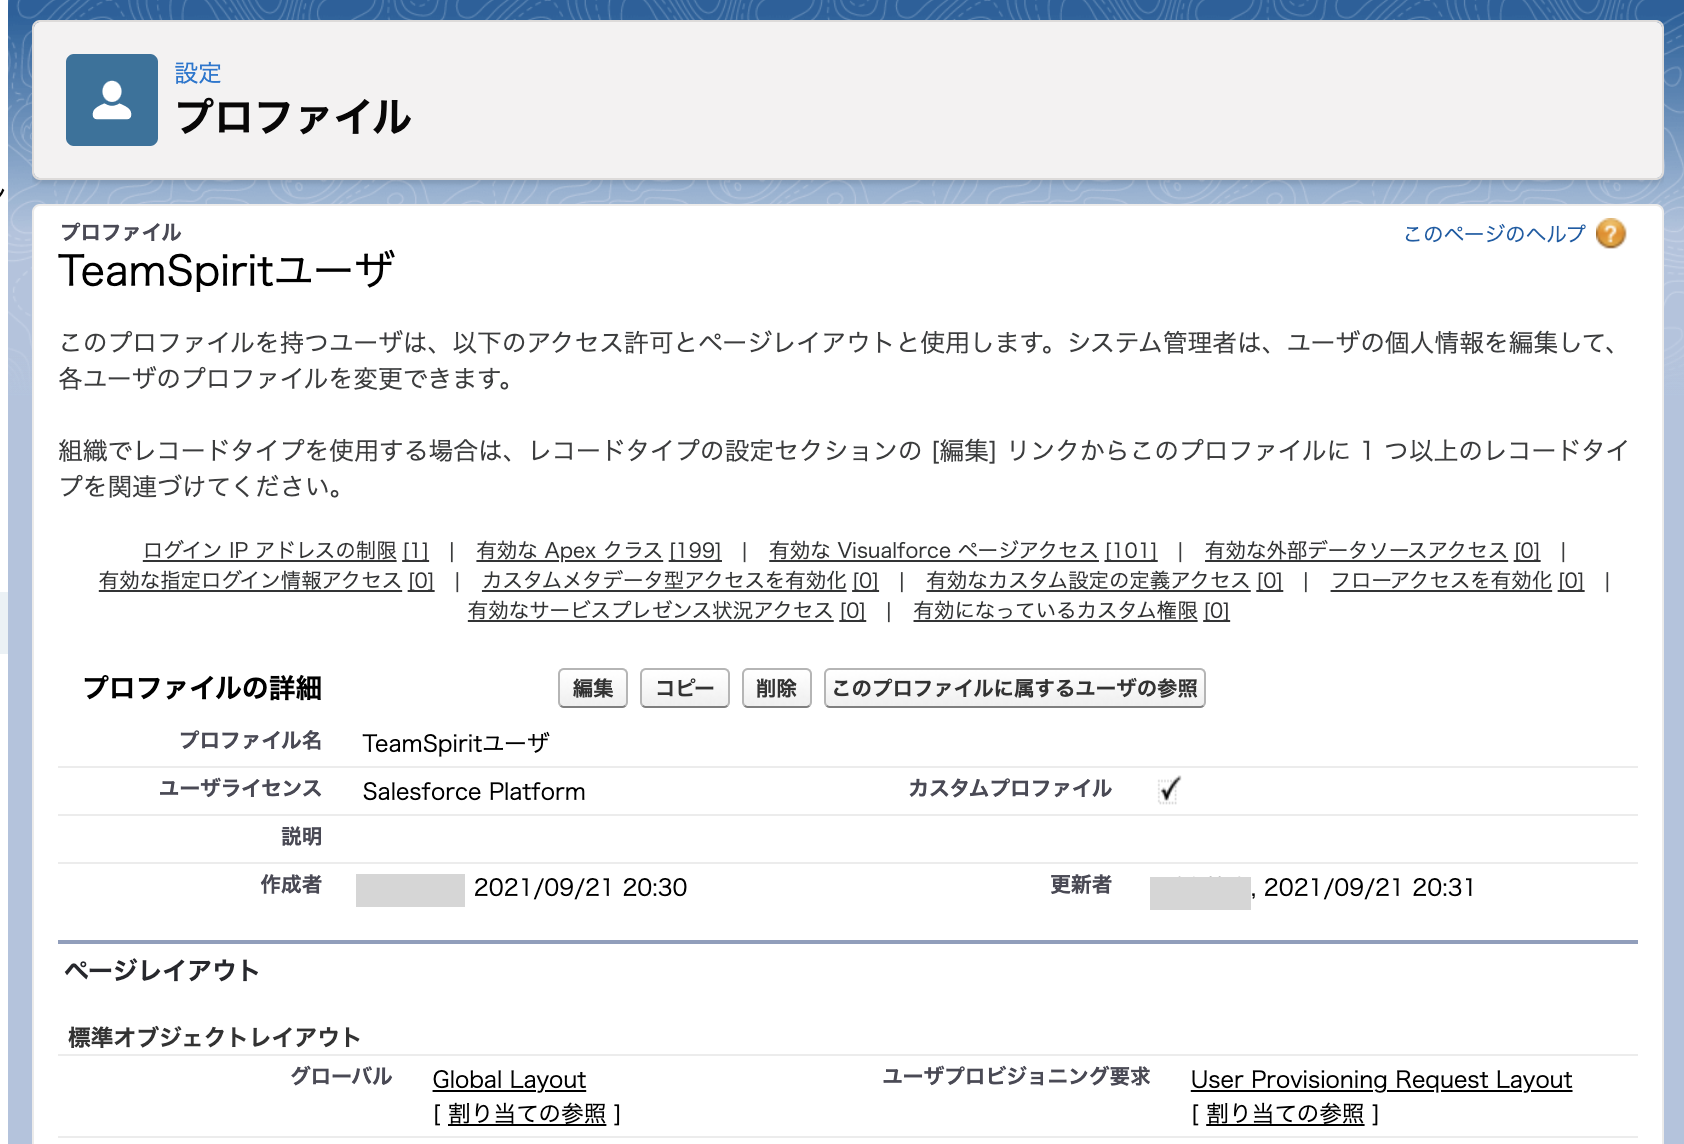The image size is (1684, 1144).
Task: Click 有効な指定ログイン情報アクセス link
Action: tap(266, 580)
